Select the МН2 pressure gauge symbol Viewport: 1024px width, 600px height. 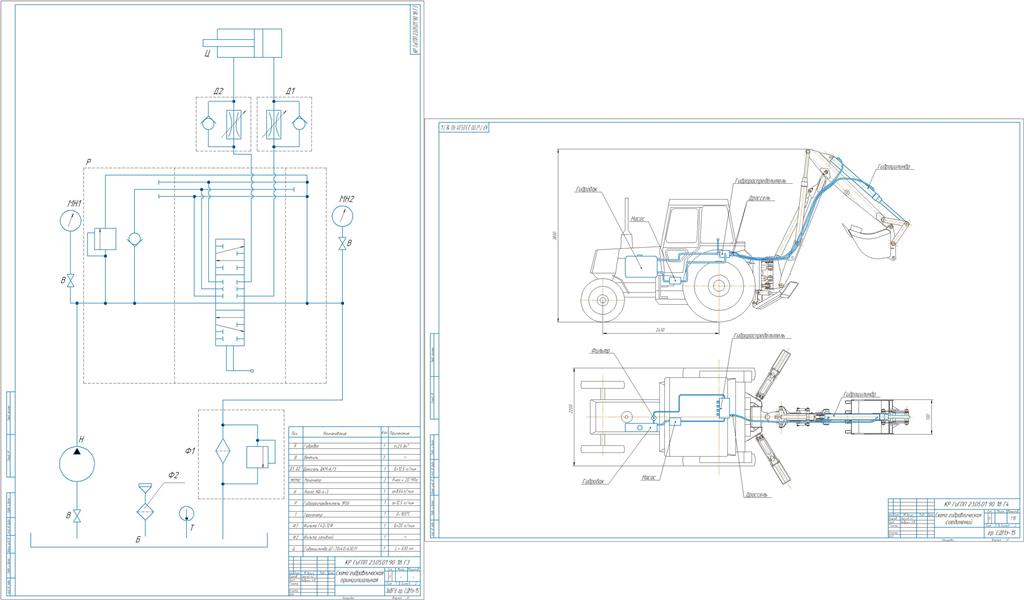[342, 215]
